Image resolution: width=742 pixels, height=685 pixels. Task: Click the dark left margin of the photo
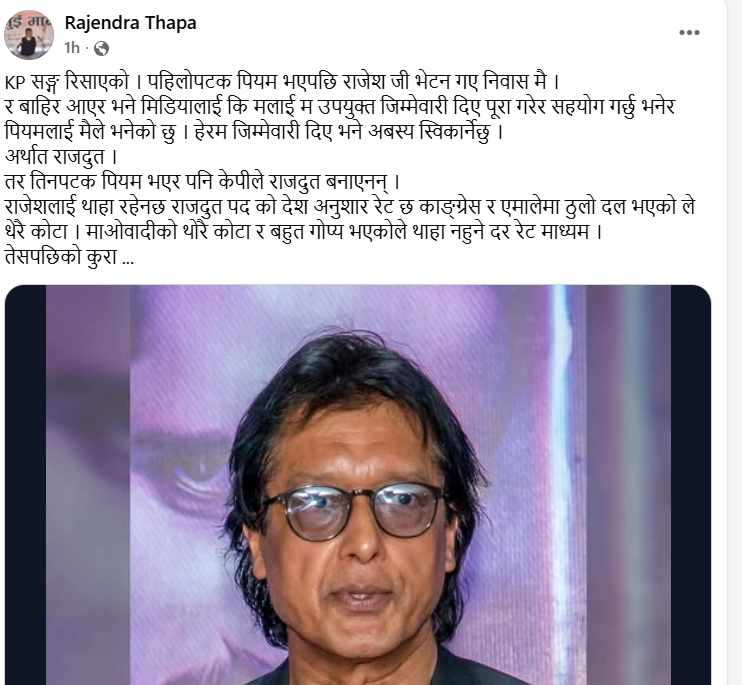click(25, 485)
